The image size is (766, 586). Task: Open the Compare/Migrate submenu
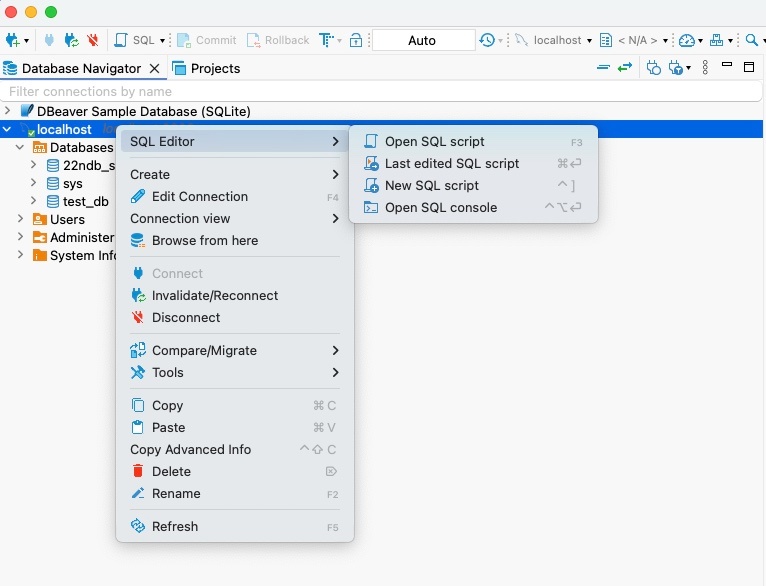coord(235,350)
